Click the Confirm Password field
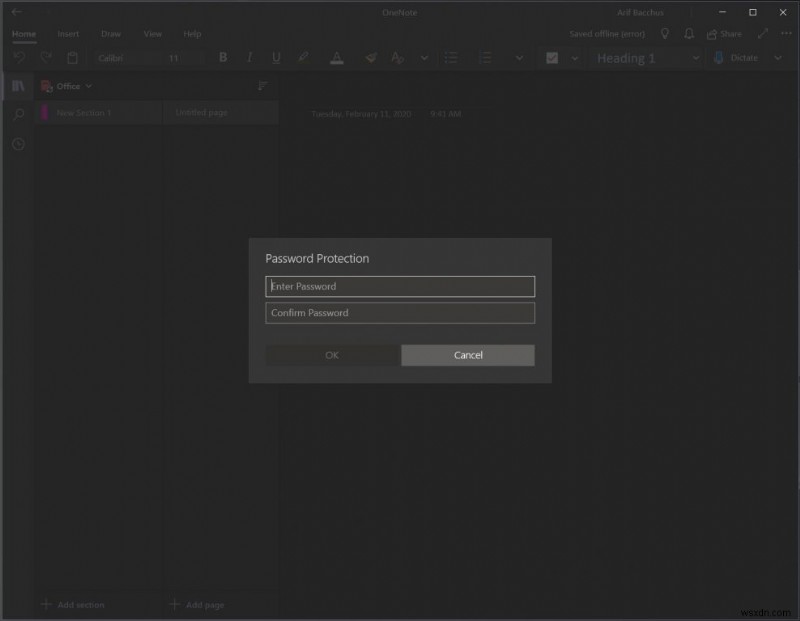 (400, 313)
